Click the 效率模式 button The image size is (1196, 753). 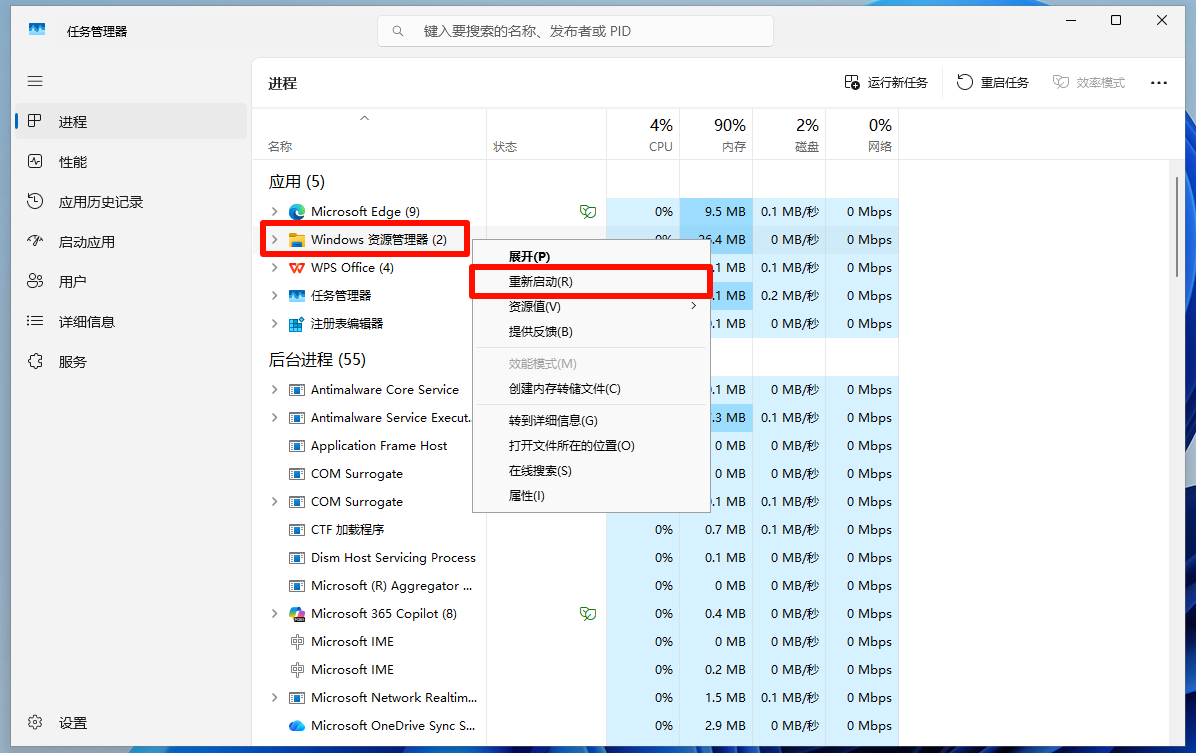coord(1088,82)
